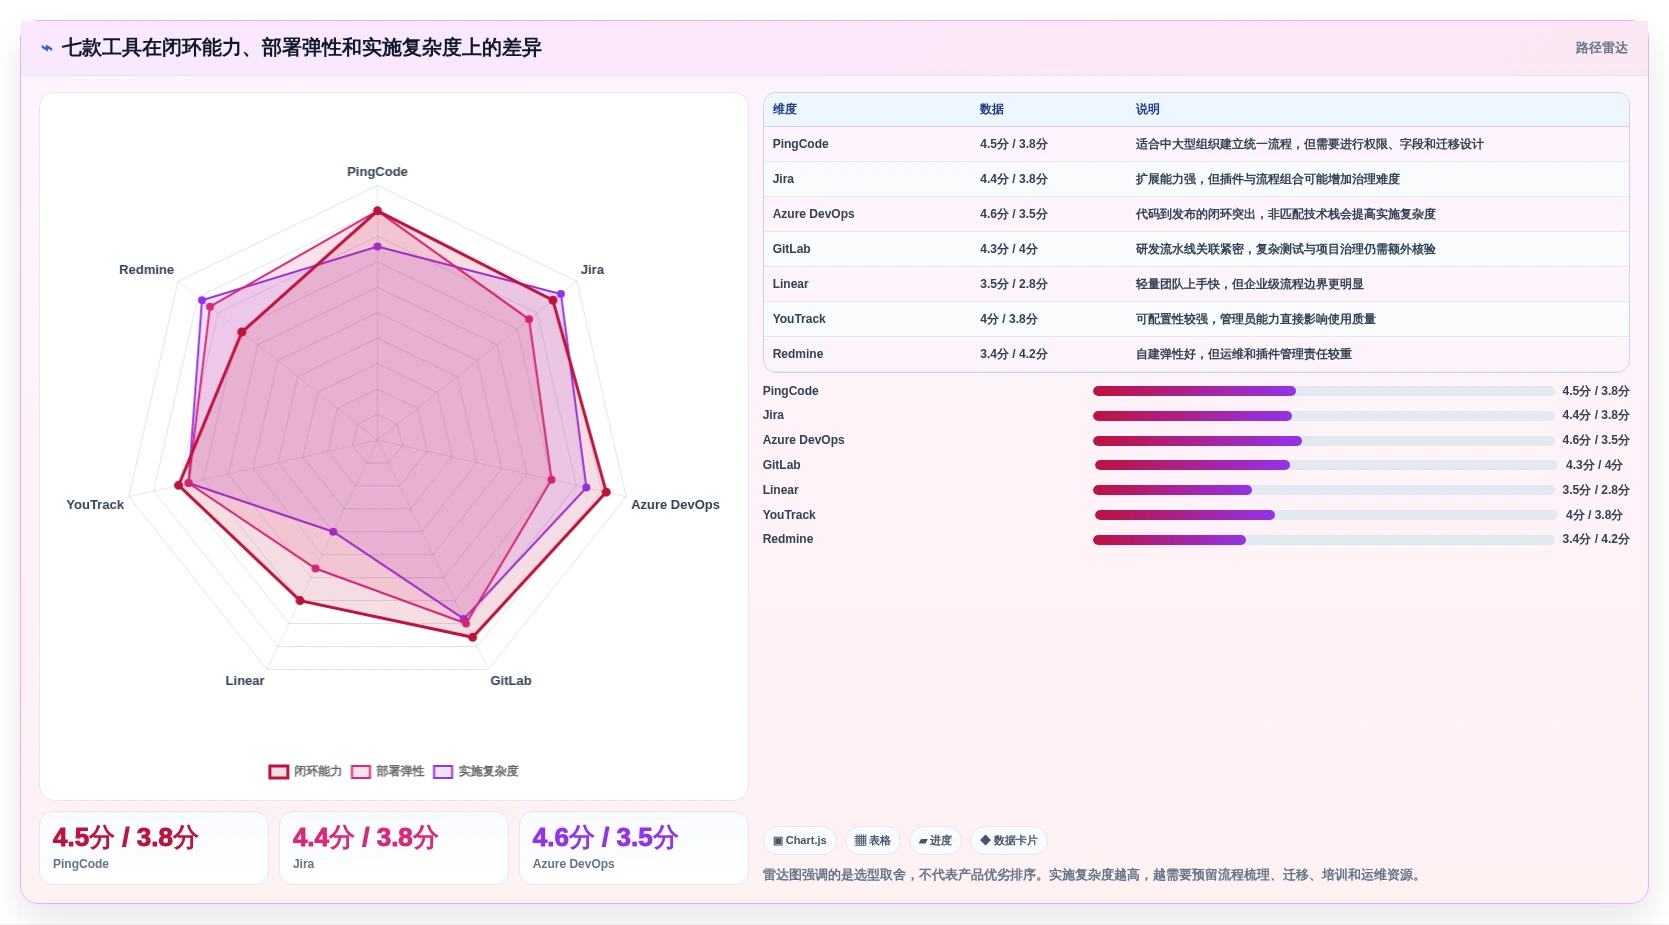This screenshot has height=925, width=1669.
Task: Select the 数据 column header
Action: [x=992, y=109]
